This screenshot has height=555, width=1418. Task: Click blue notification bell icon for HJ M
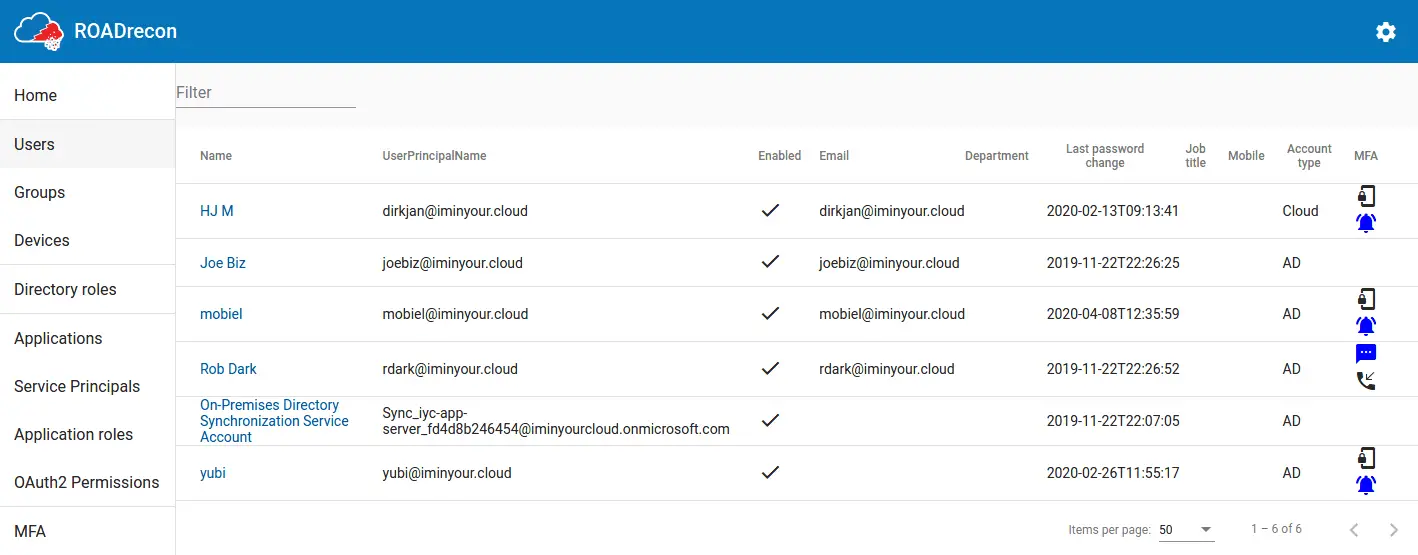tap(1366, 223)
